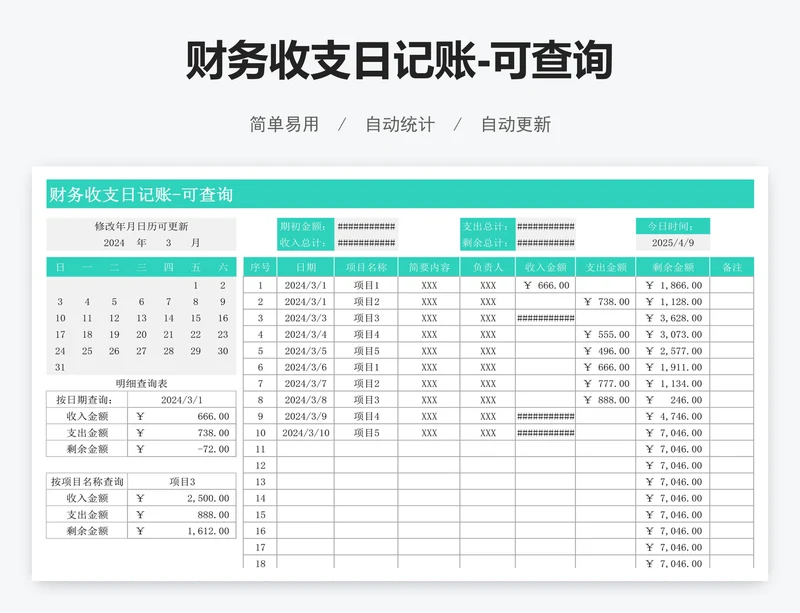Click the 明细查询表 heading
The height and width of the screenshot is (613, 800).
[141, 383]
